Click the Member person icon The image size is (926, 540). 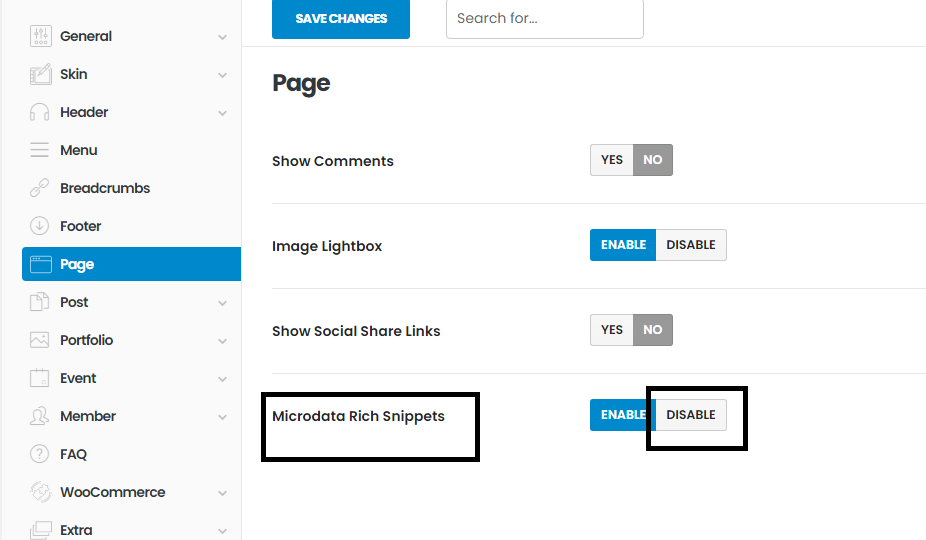[x=40, y=416]
